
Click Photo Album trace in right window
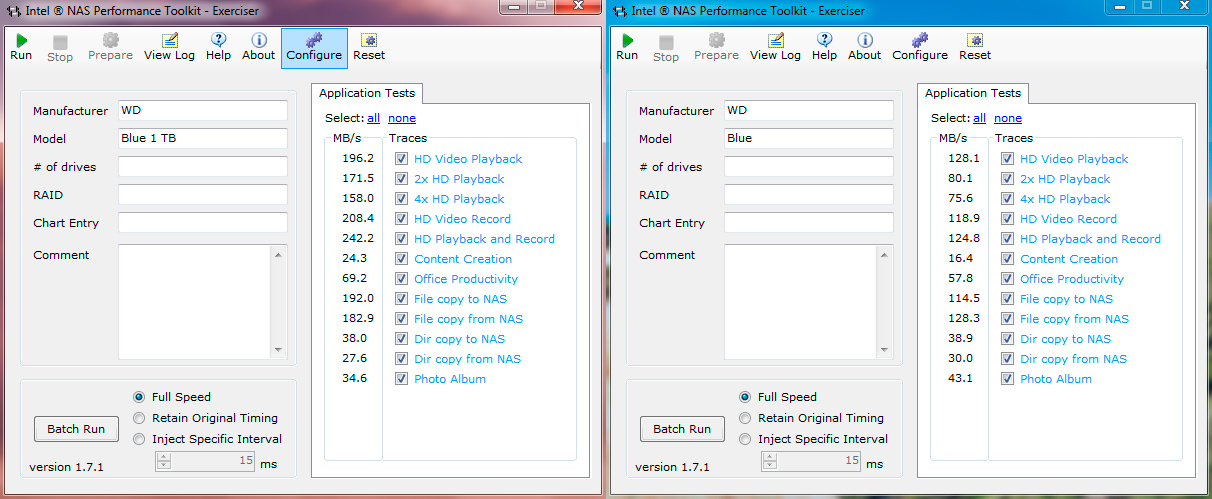[1056, 379]
